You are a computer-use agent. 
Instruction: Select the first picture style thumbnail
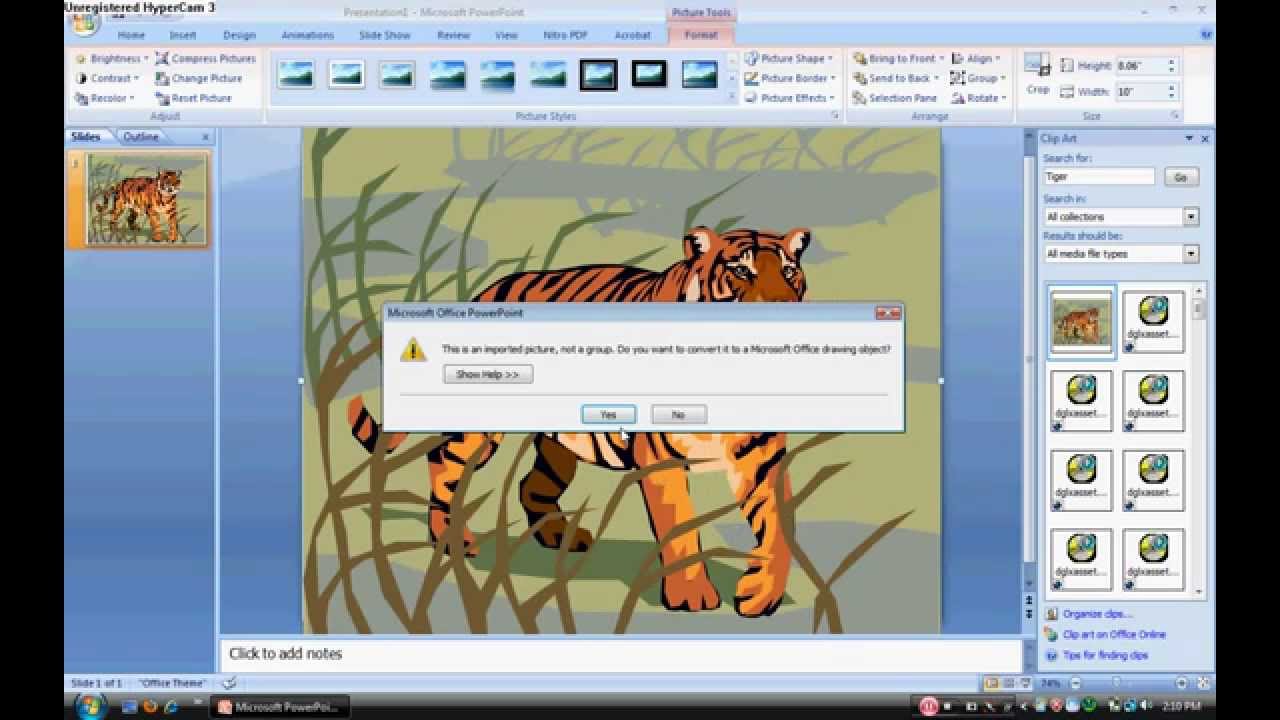click(x=296, y=74)
